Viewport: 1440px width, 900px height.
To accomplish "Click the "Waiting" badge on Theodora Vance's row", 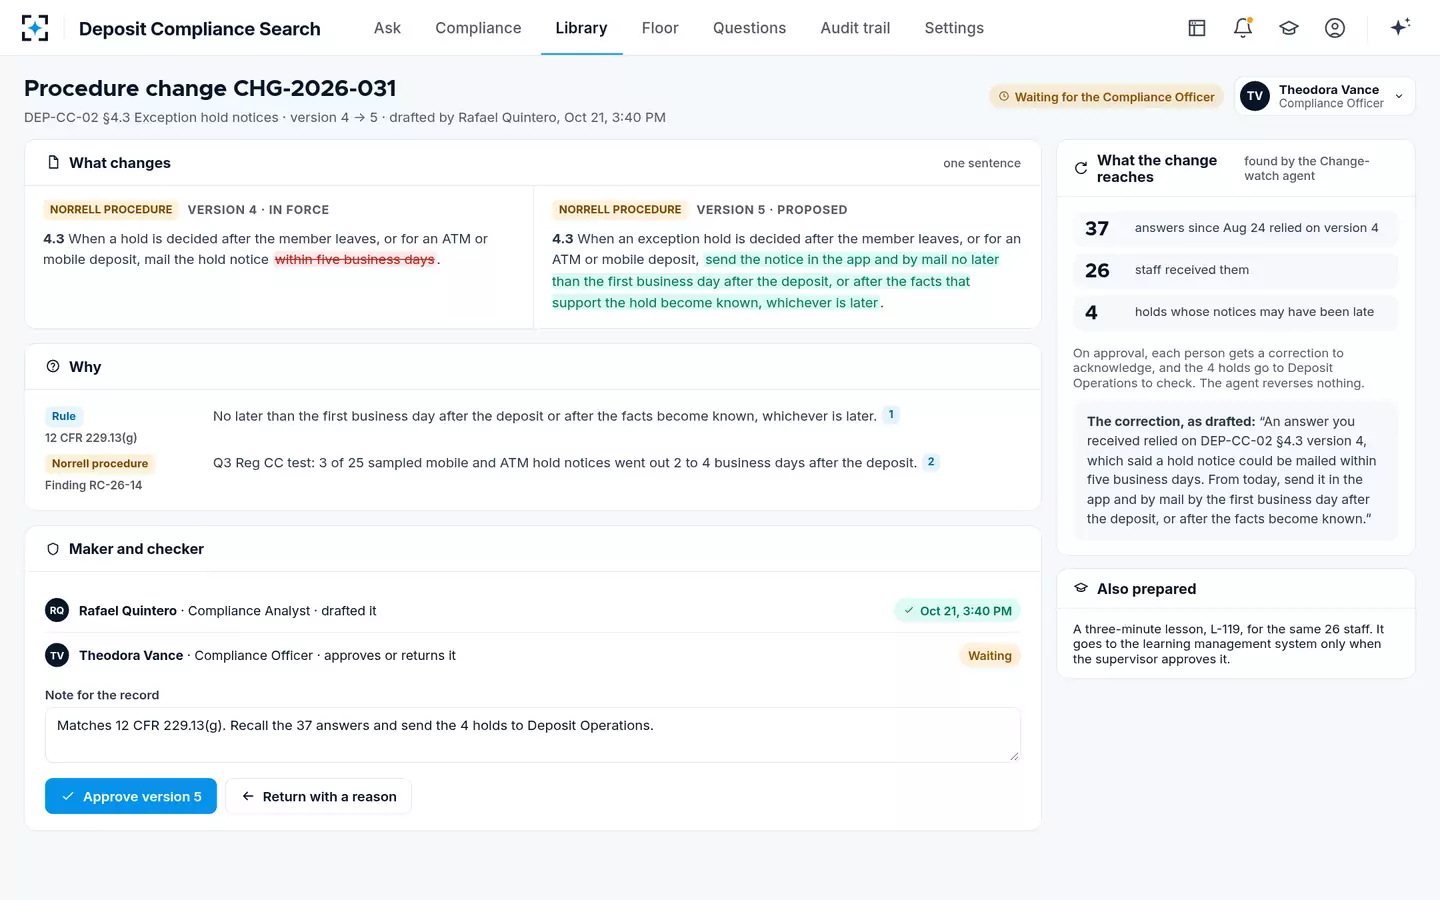I will click(989, 656).
